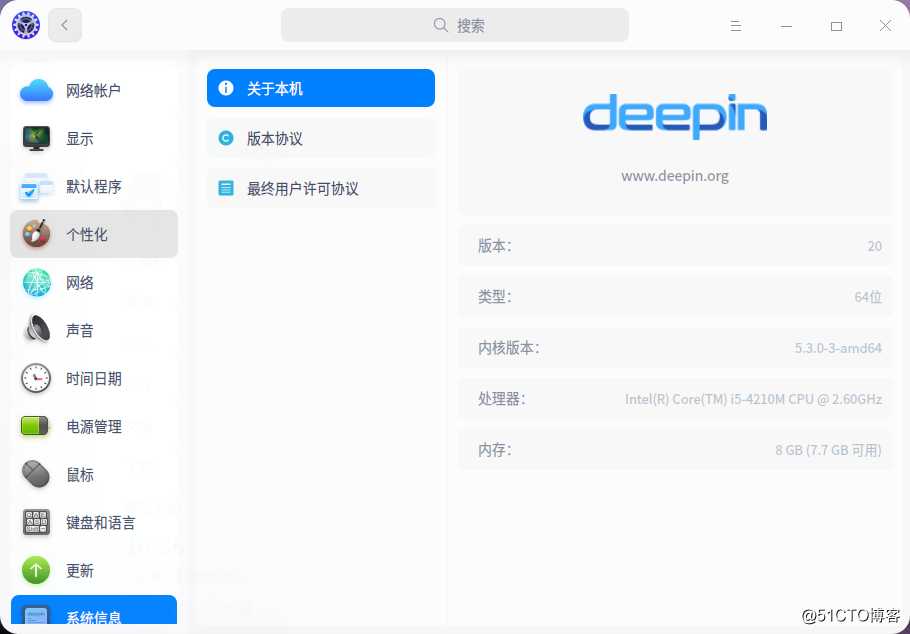
Task: Close the Control Center window
Action: [x=885, y=26]
